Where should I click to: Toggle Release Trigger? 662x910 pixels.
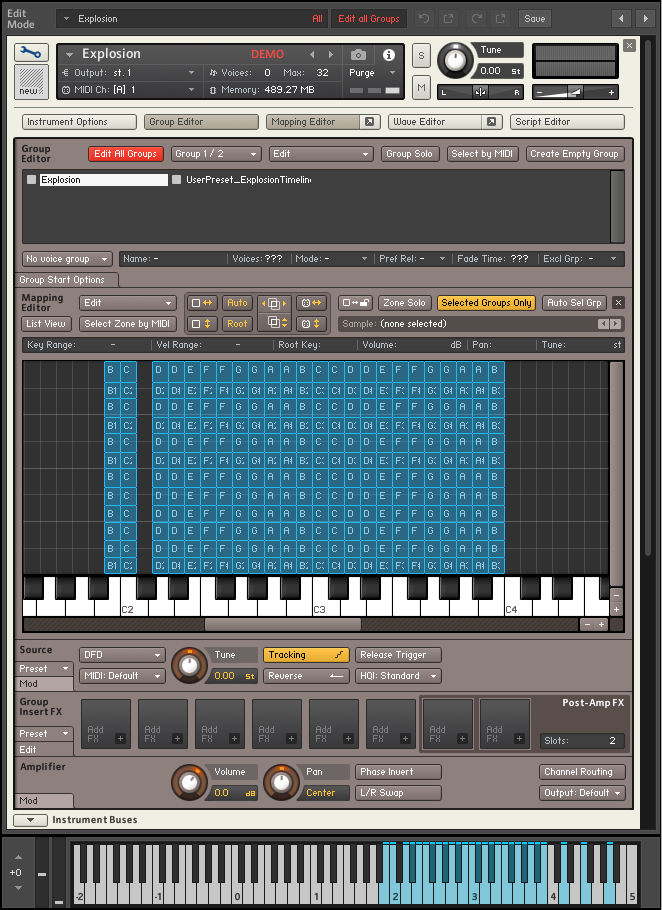click(x=398, y=655)
